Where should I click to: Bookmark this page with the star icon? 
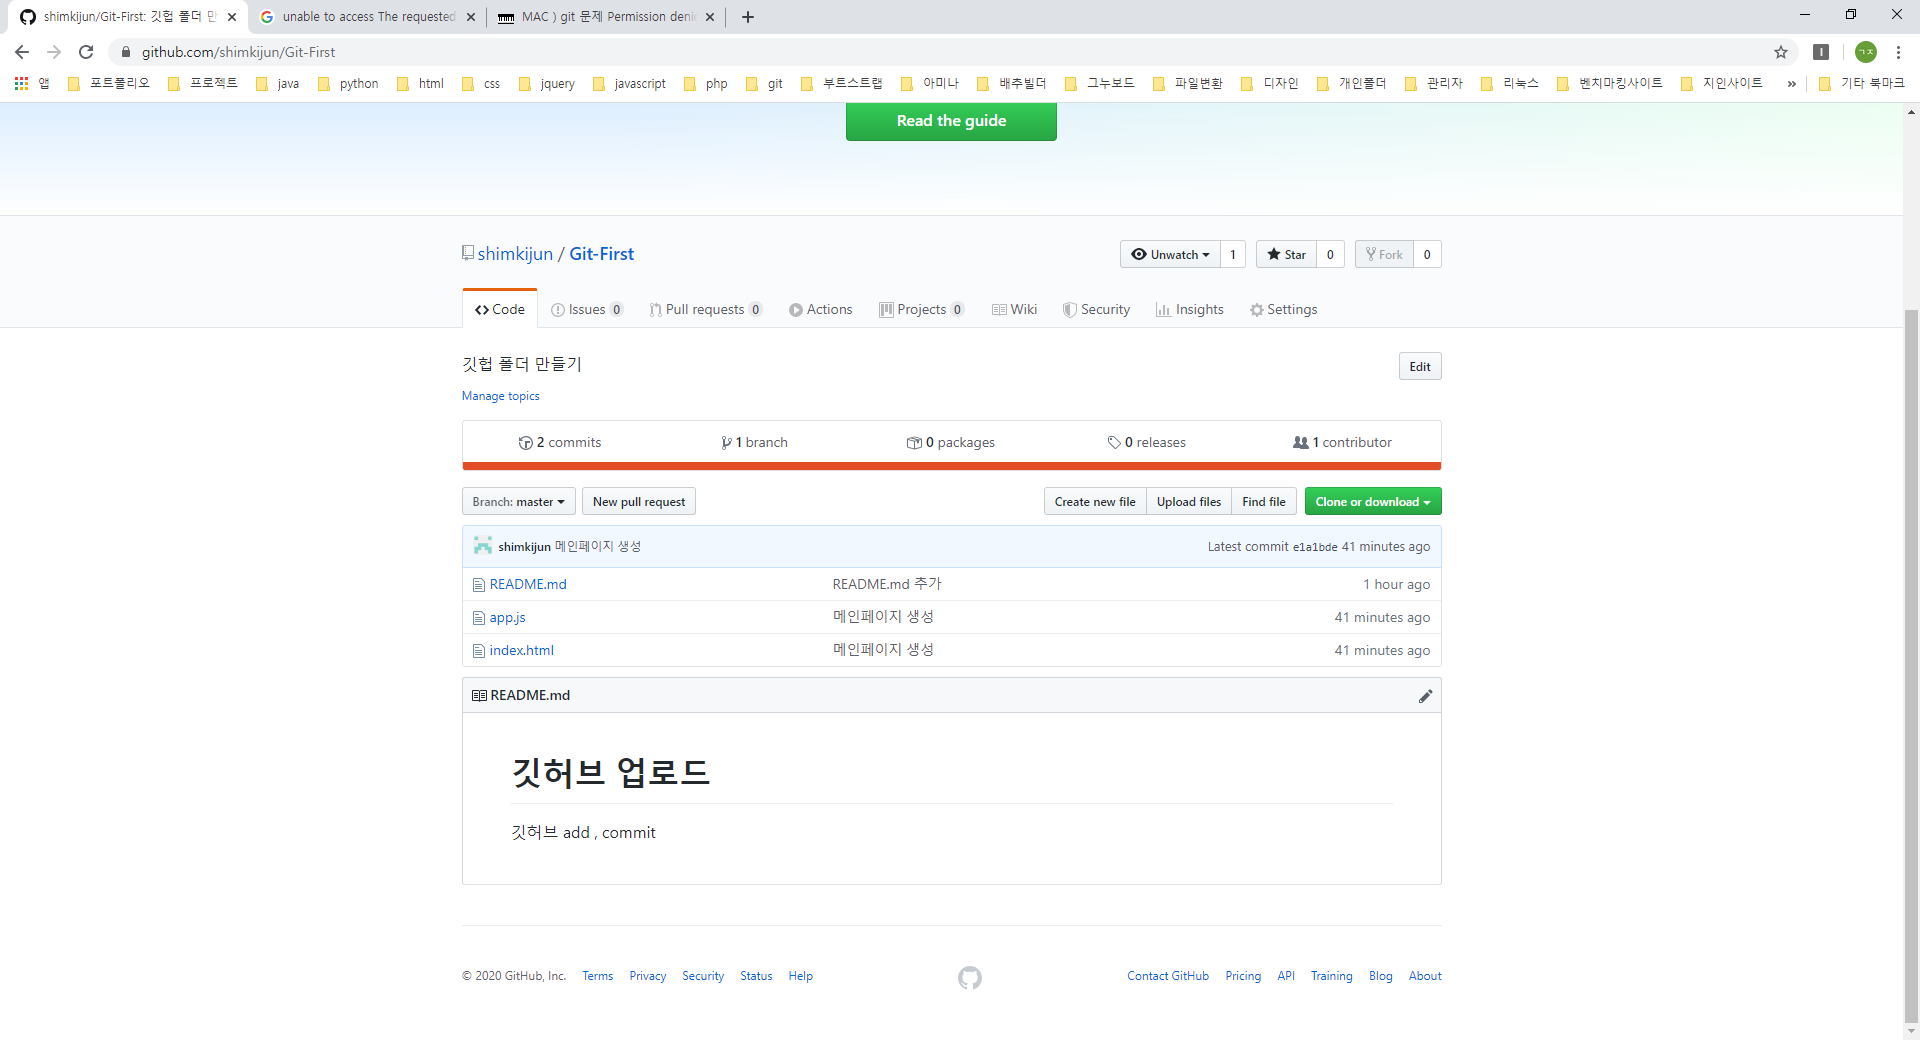pyautogui.click(x=1781, y=52)
